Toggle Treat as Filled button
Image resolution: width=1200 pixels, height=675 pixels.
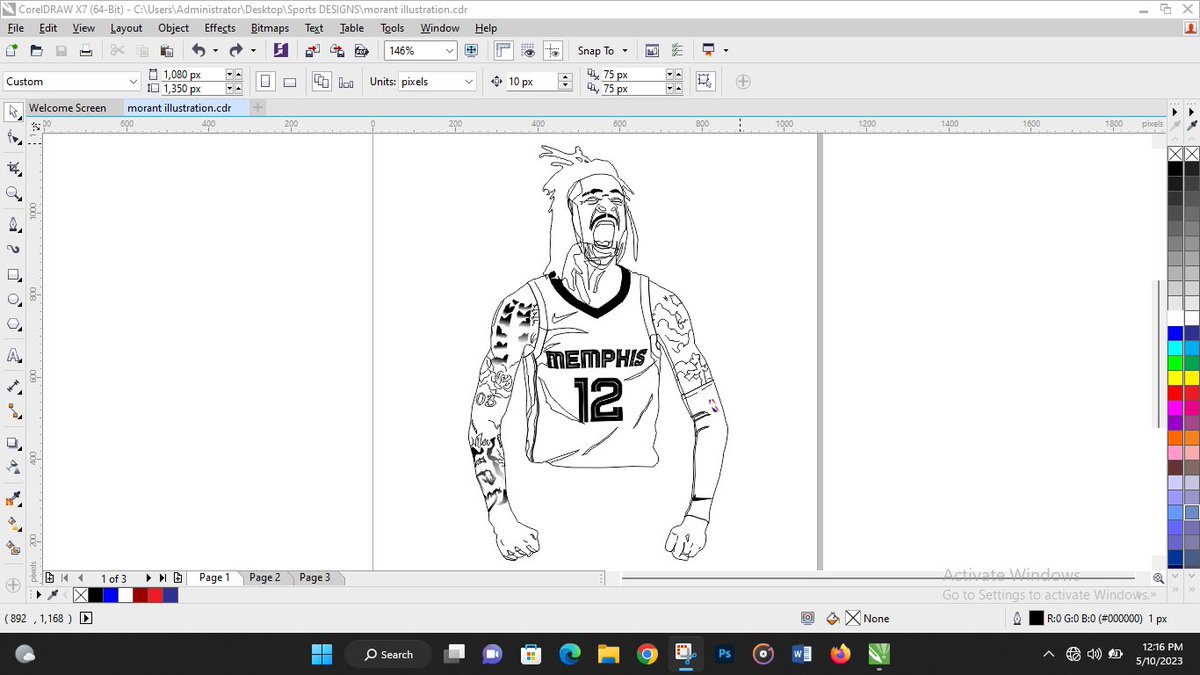[x=707, y=82]
